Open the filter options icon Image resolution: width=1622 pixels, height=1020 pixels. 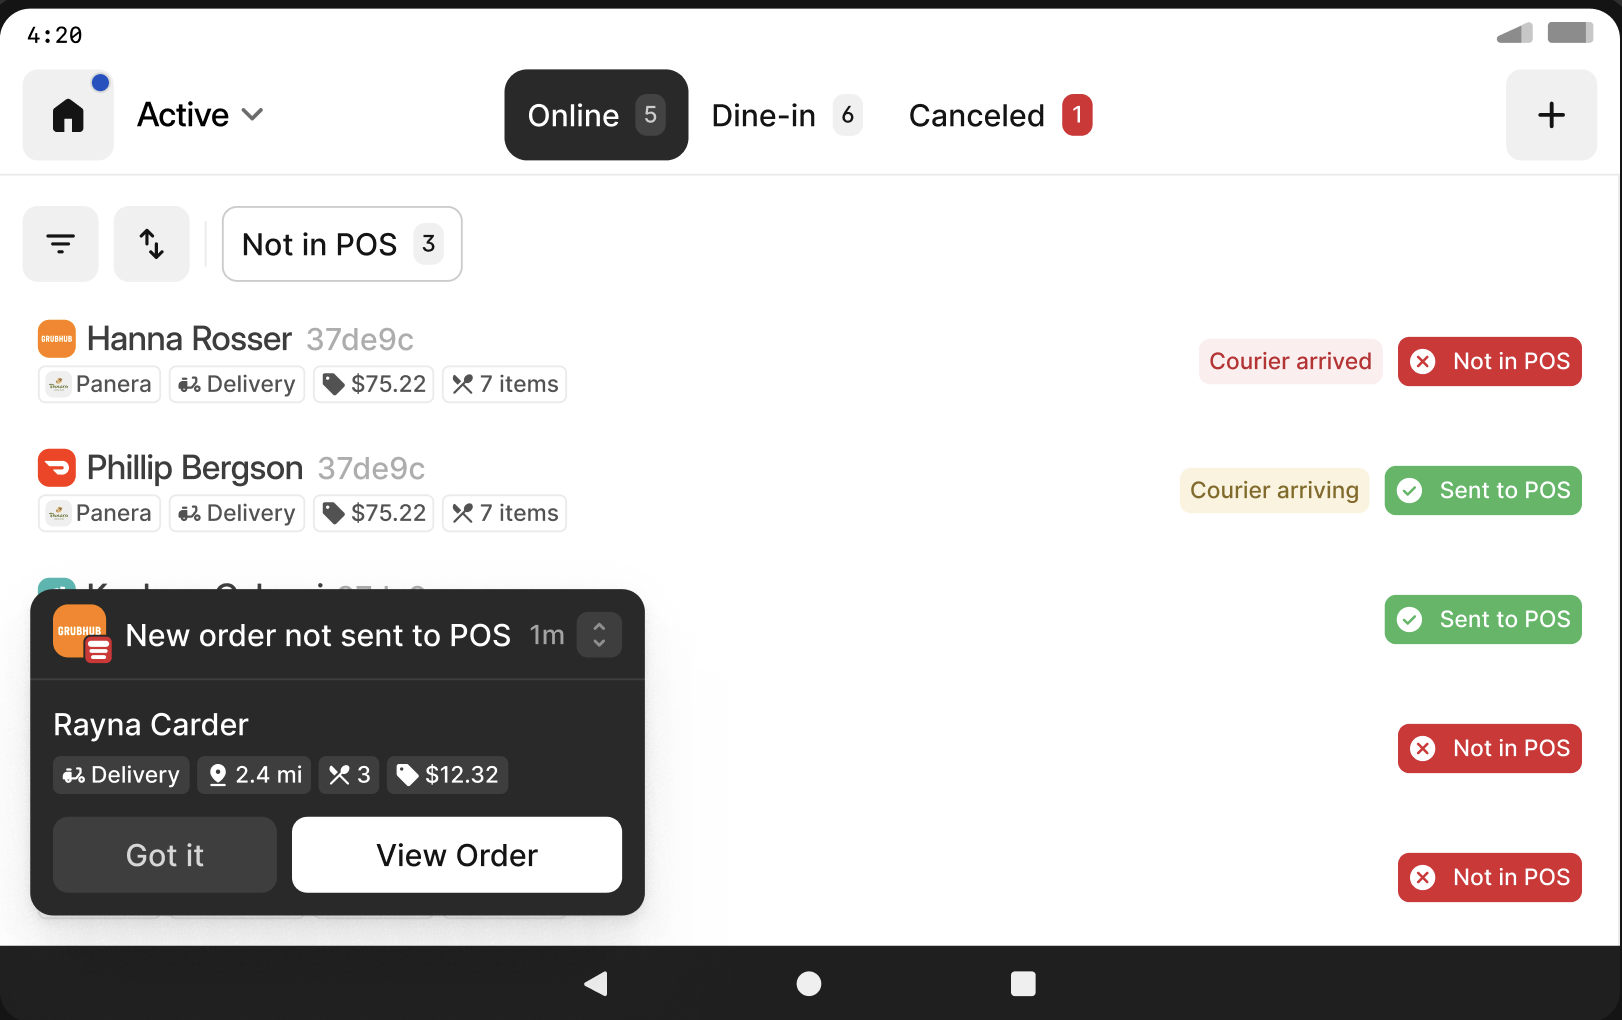click(61, 244)
